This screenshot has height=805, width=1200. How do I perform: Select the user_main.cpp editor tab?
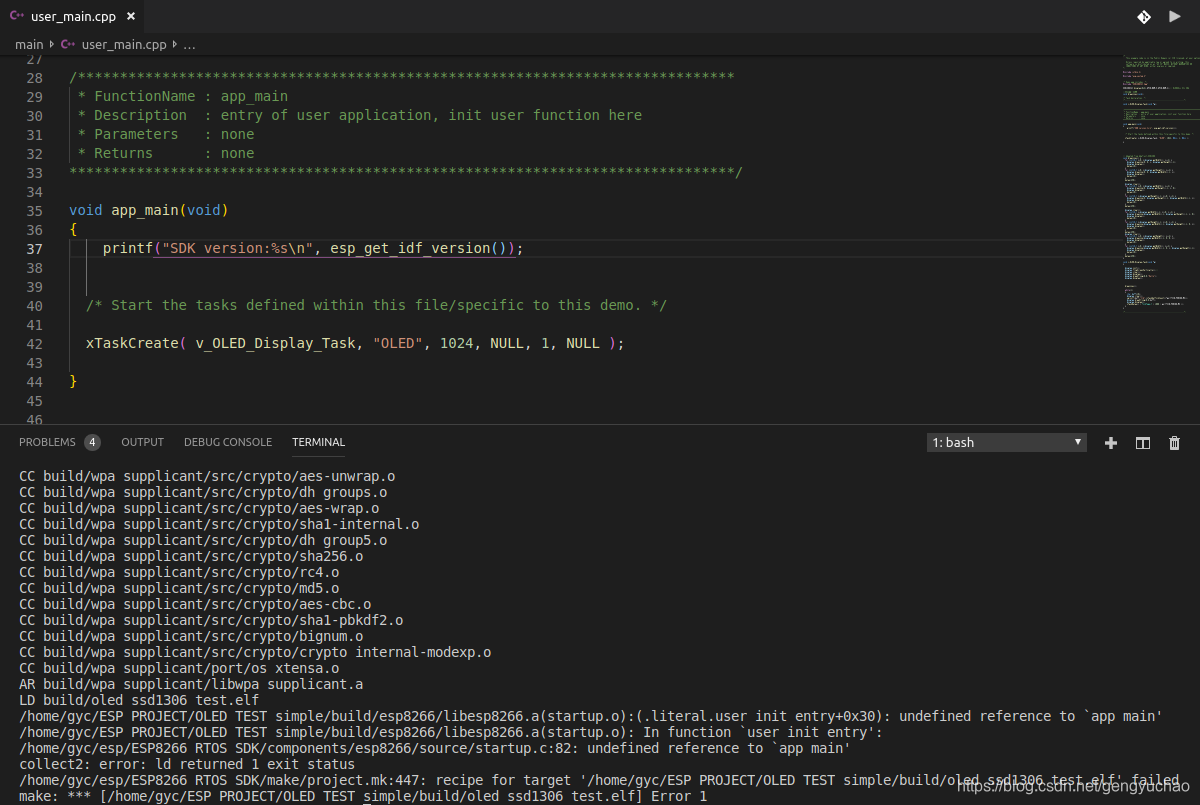pyautogui.click(x=72, y=17)
